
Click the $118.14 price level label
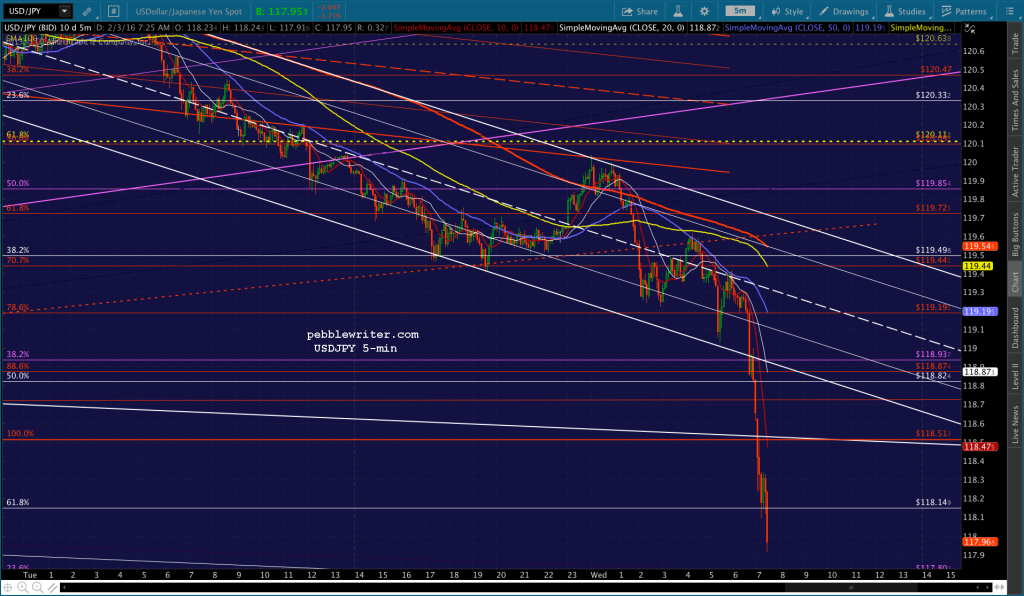tap(933, 503)
